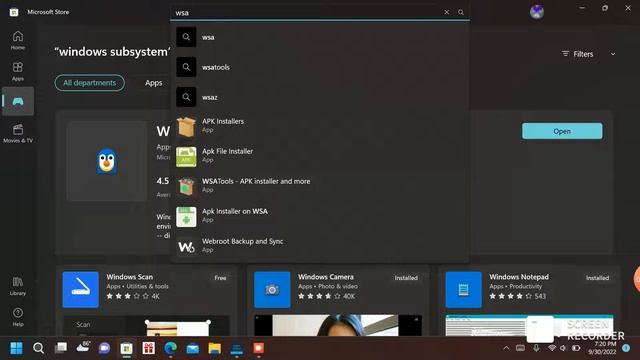Open Library in the sidebar
640x360 pixels.
click(x=18, y=286)
